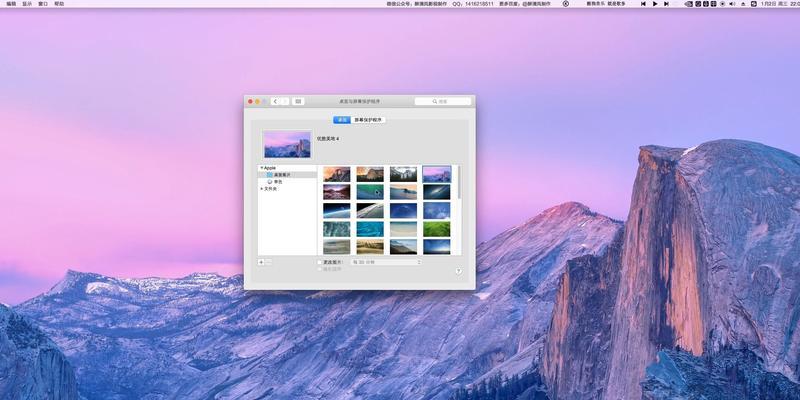Choose the green grass wallpaper
800x400 pixels.
(437, 229)
